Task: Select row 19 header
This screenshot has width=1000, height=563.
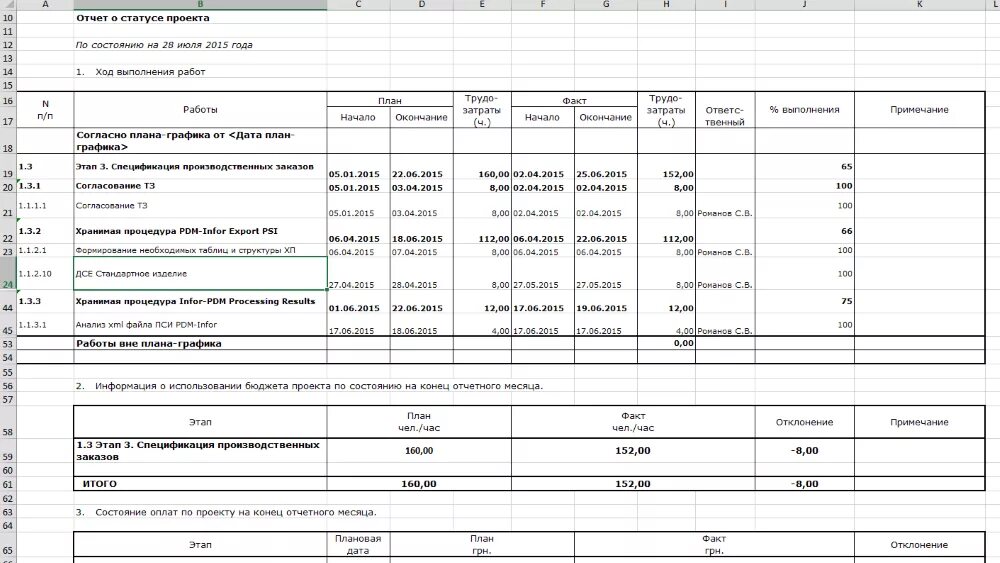Action: (x=8, y=167)
